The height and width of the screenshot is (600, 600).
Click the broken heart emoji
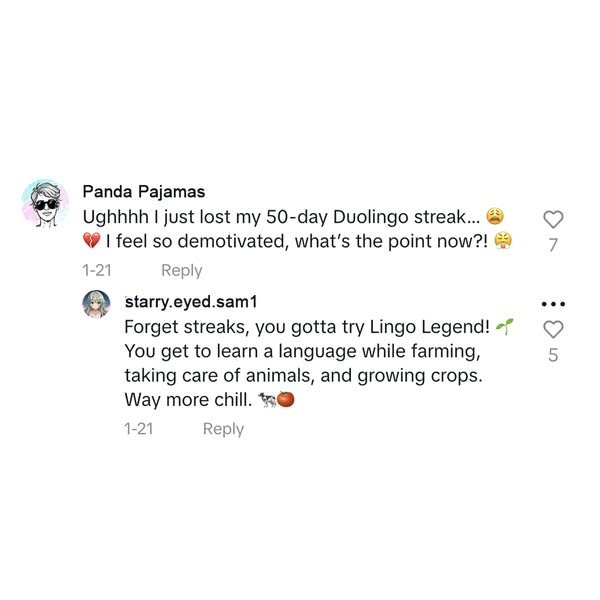pos(92,241)
